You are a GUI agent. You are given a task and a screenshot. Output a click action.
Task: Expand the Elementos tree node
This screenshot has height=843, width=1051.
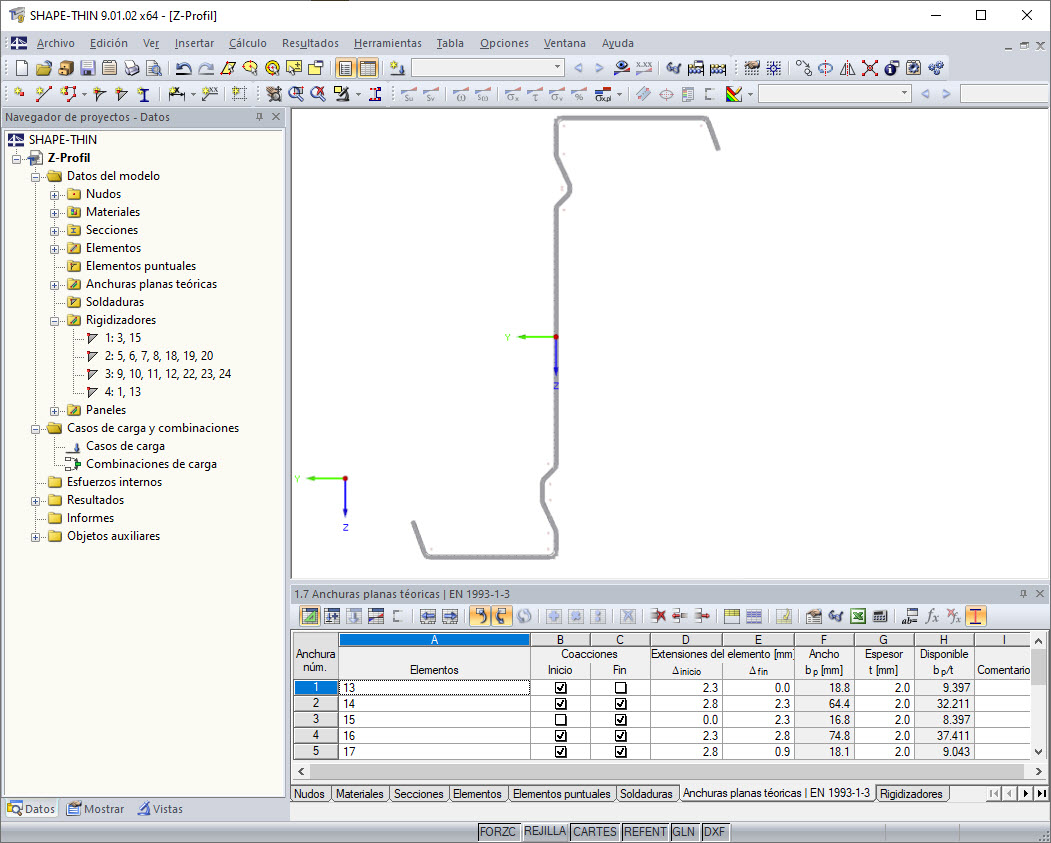coord(54,249)
